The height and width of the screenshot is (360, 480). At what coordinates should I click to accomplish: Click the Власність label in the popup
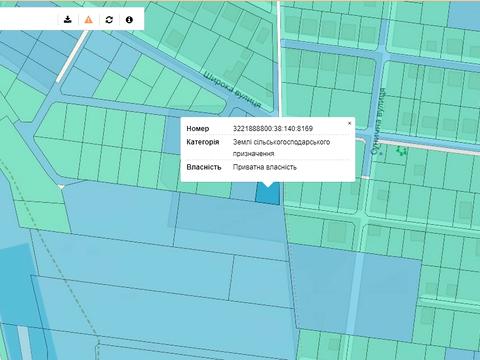(x=204, y=167)
